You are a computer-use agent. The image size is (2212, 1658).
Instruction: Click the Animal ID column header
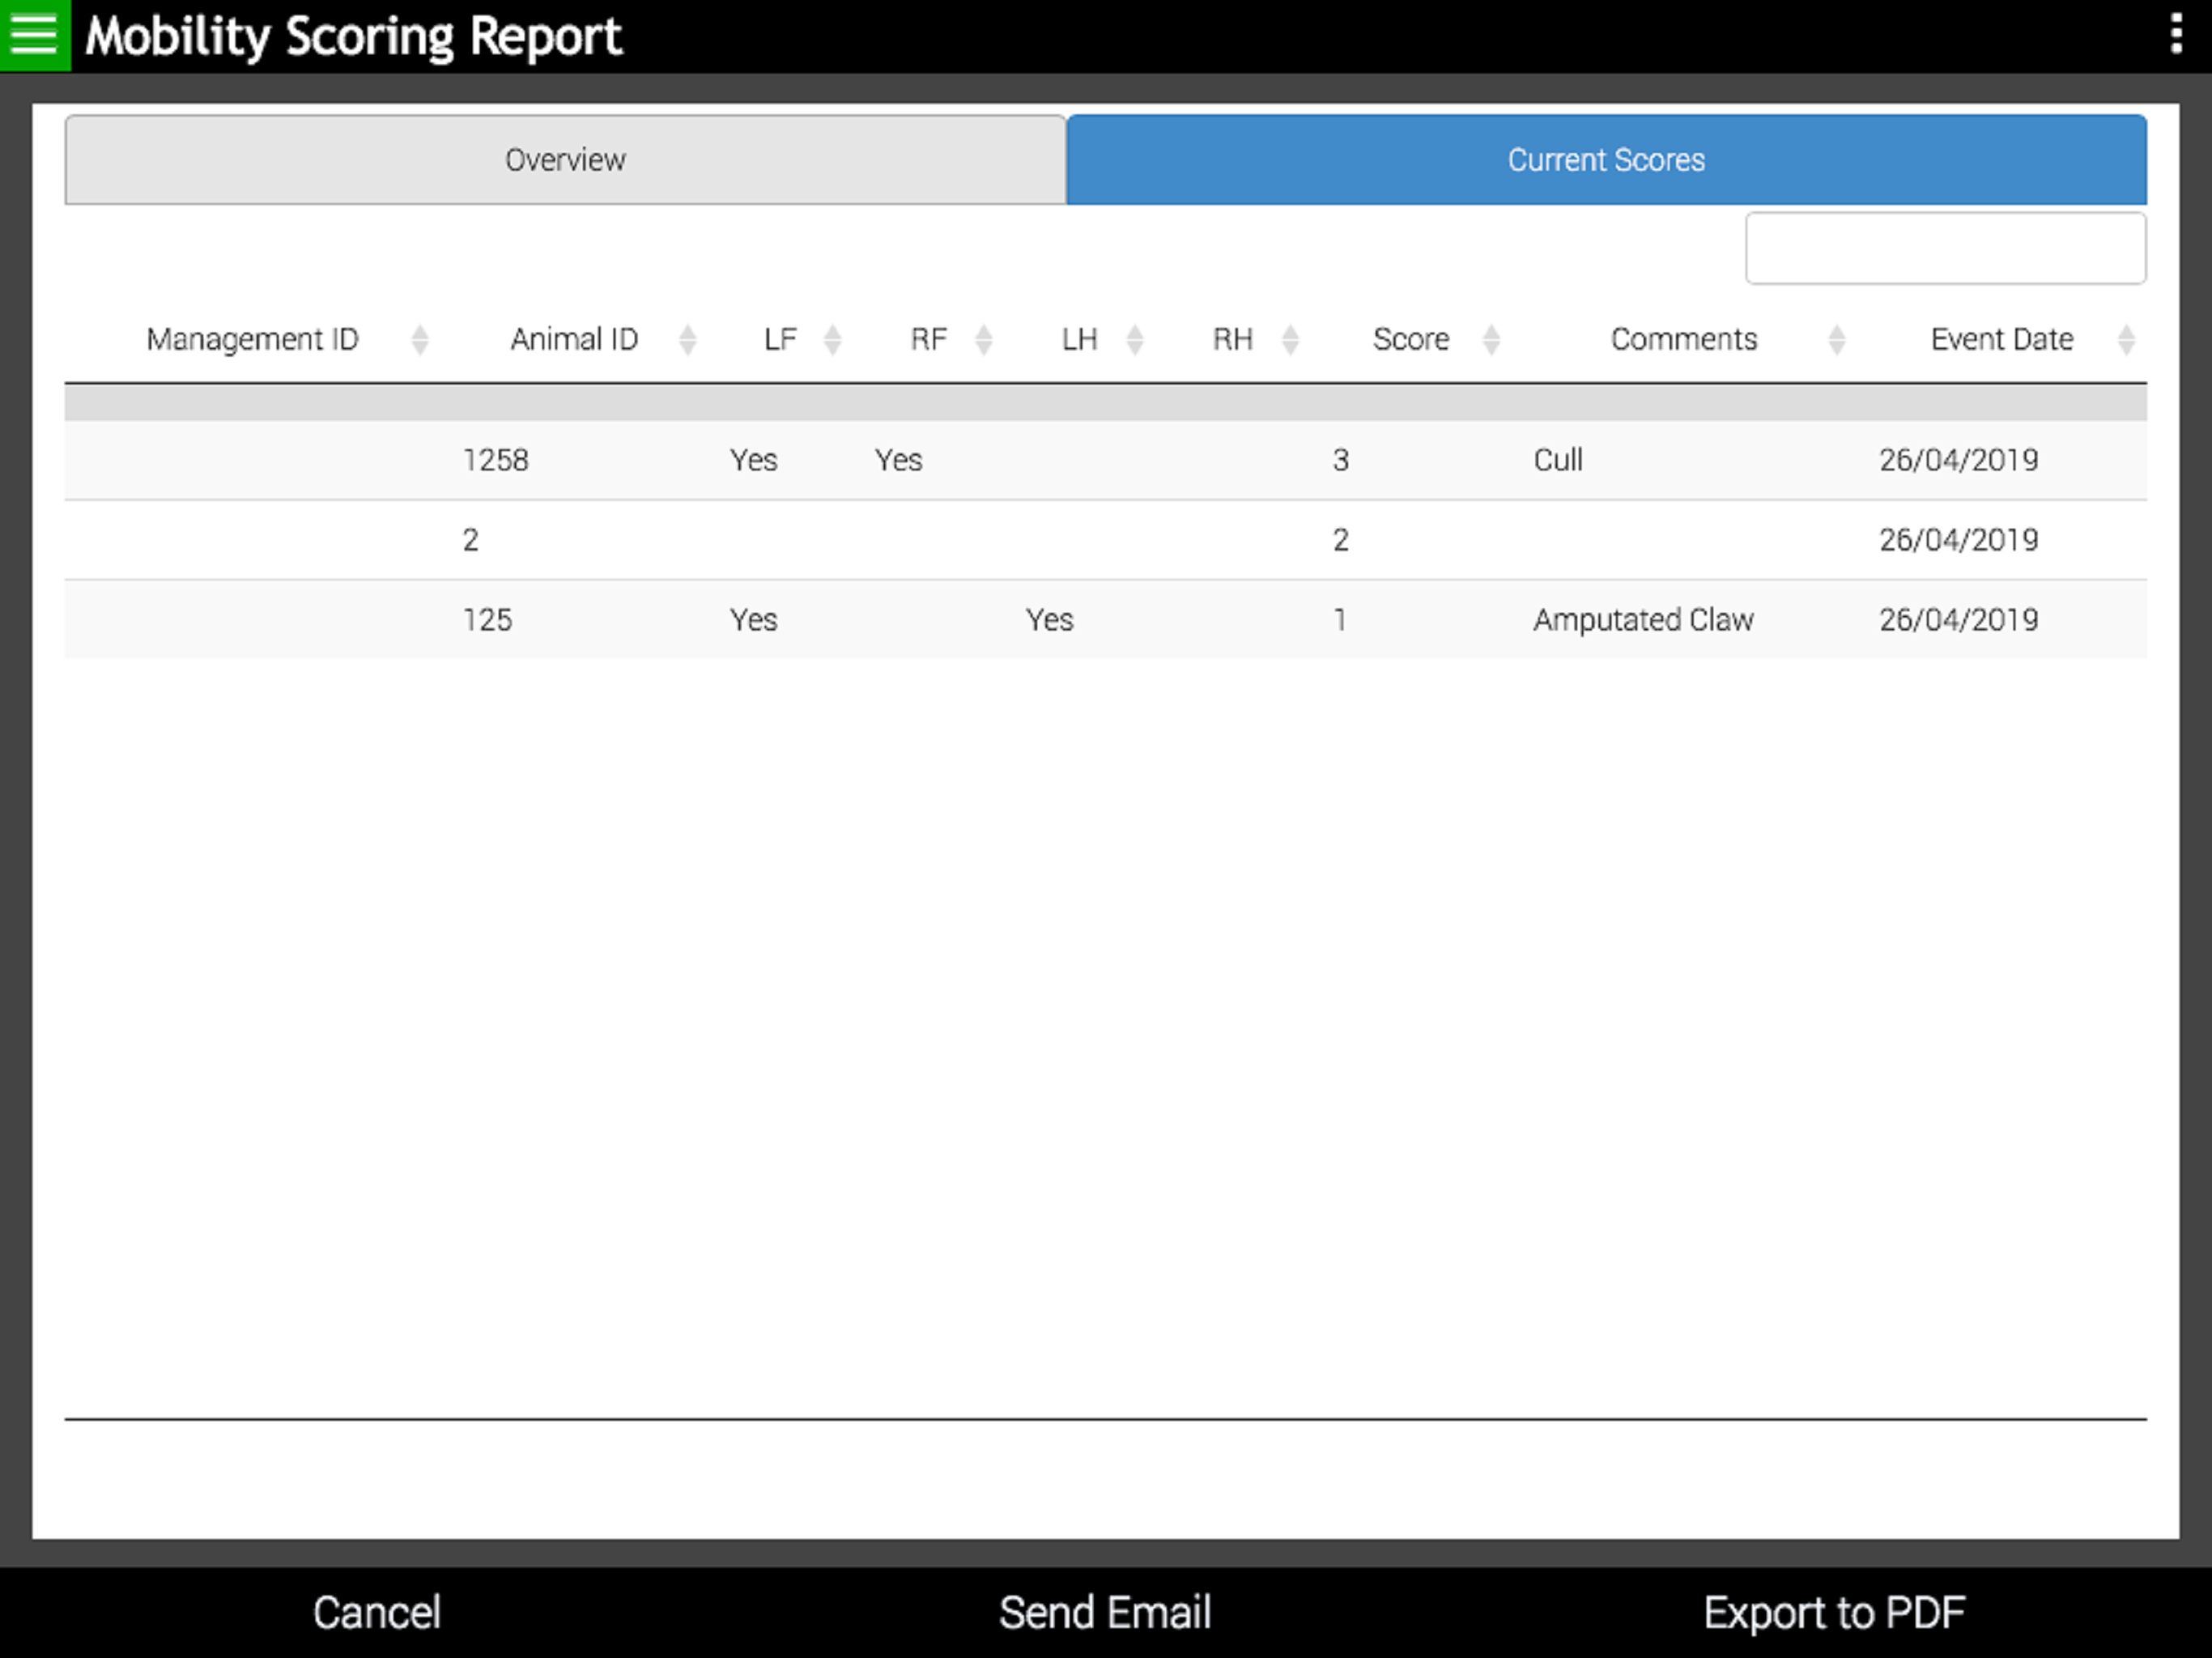click(x=574, y=340)
